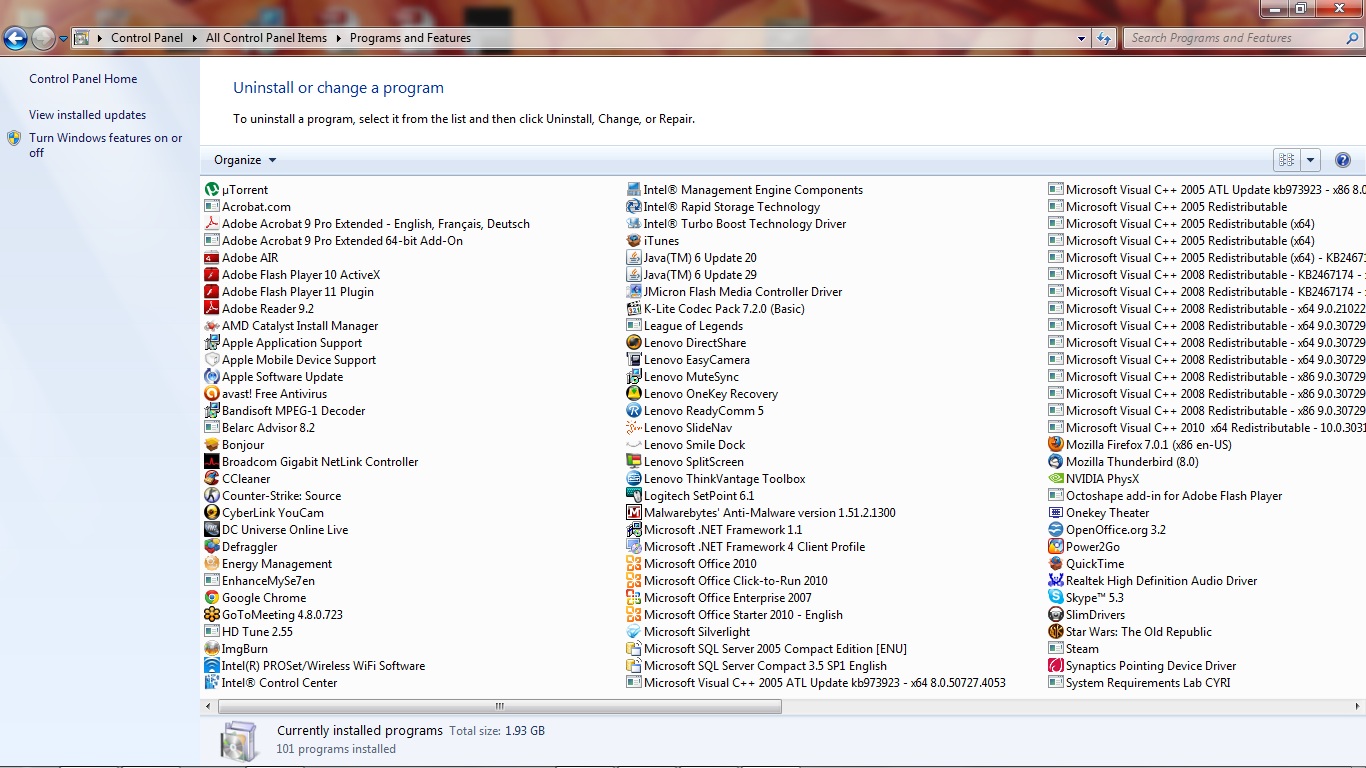Open Turn Windows features on or off
The image size is (1366, 768).
[x=105, y=145]
